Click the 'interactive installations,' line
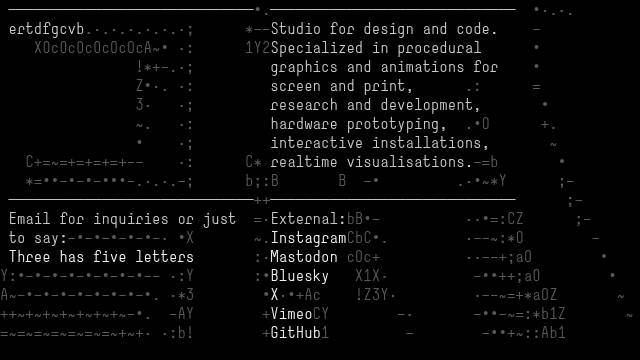 [x=380, y=143]
